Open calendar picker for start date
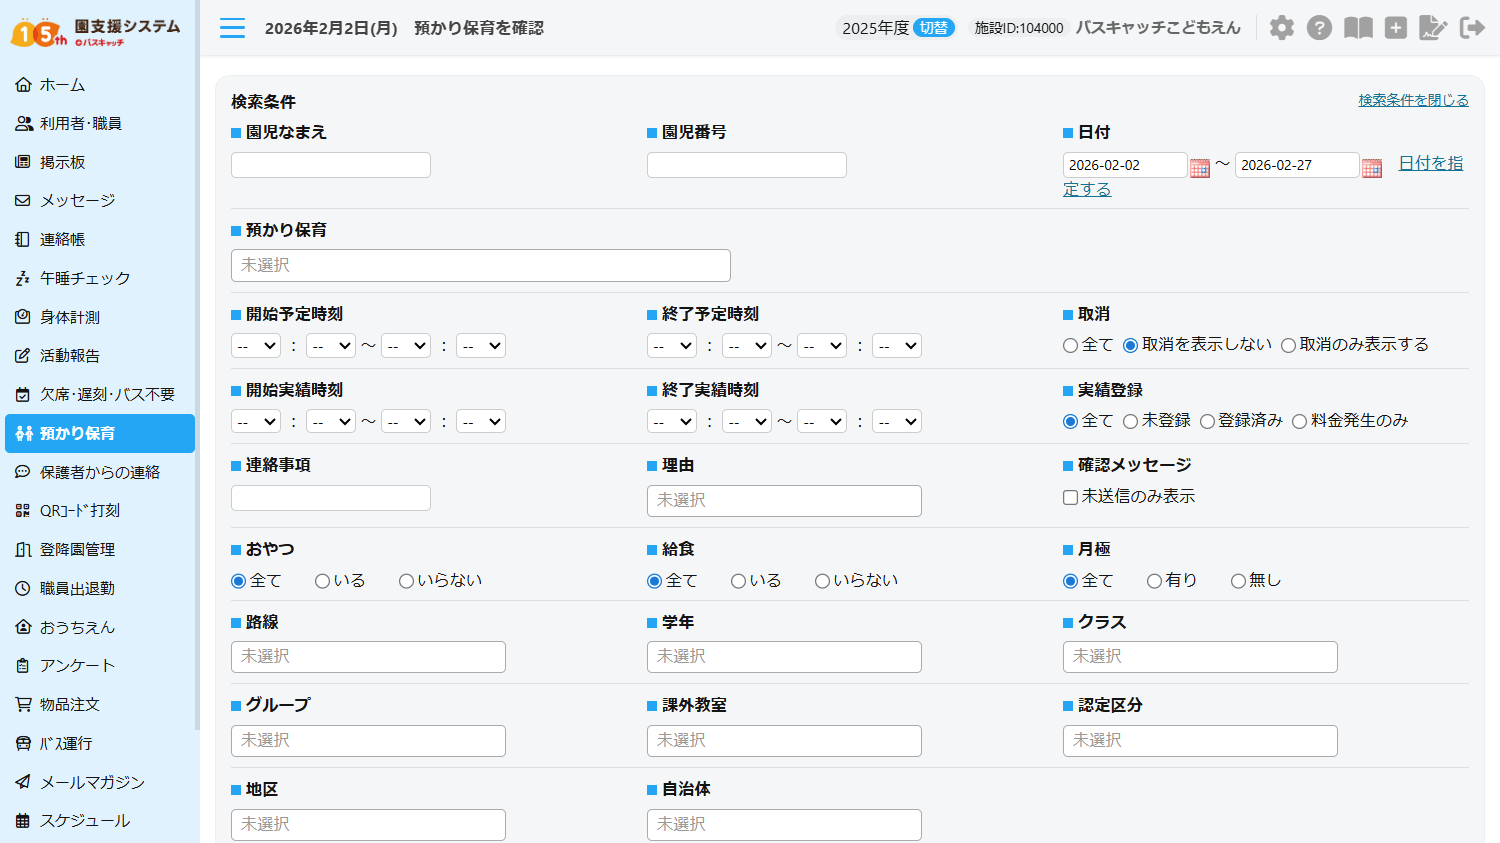The image size is (1500, 843). 1200,167
